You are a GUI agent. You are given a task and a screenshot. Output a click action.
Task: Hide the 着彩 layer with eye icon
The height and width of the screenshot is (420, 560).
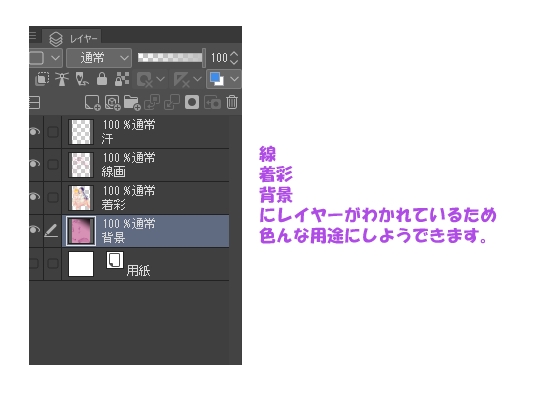(x=34, y=197)
